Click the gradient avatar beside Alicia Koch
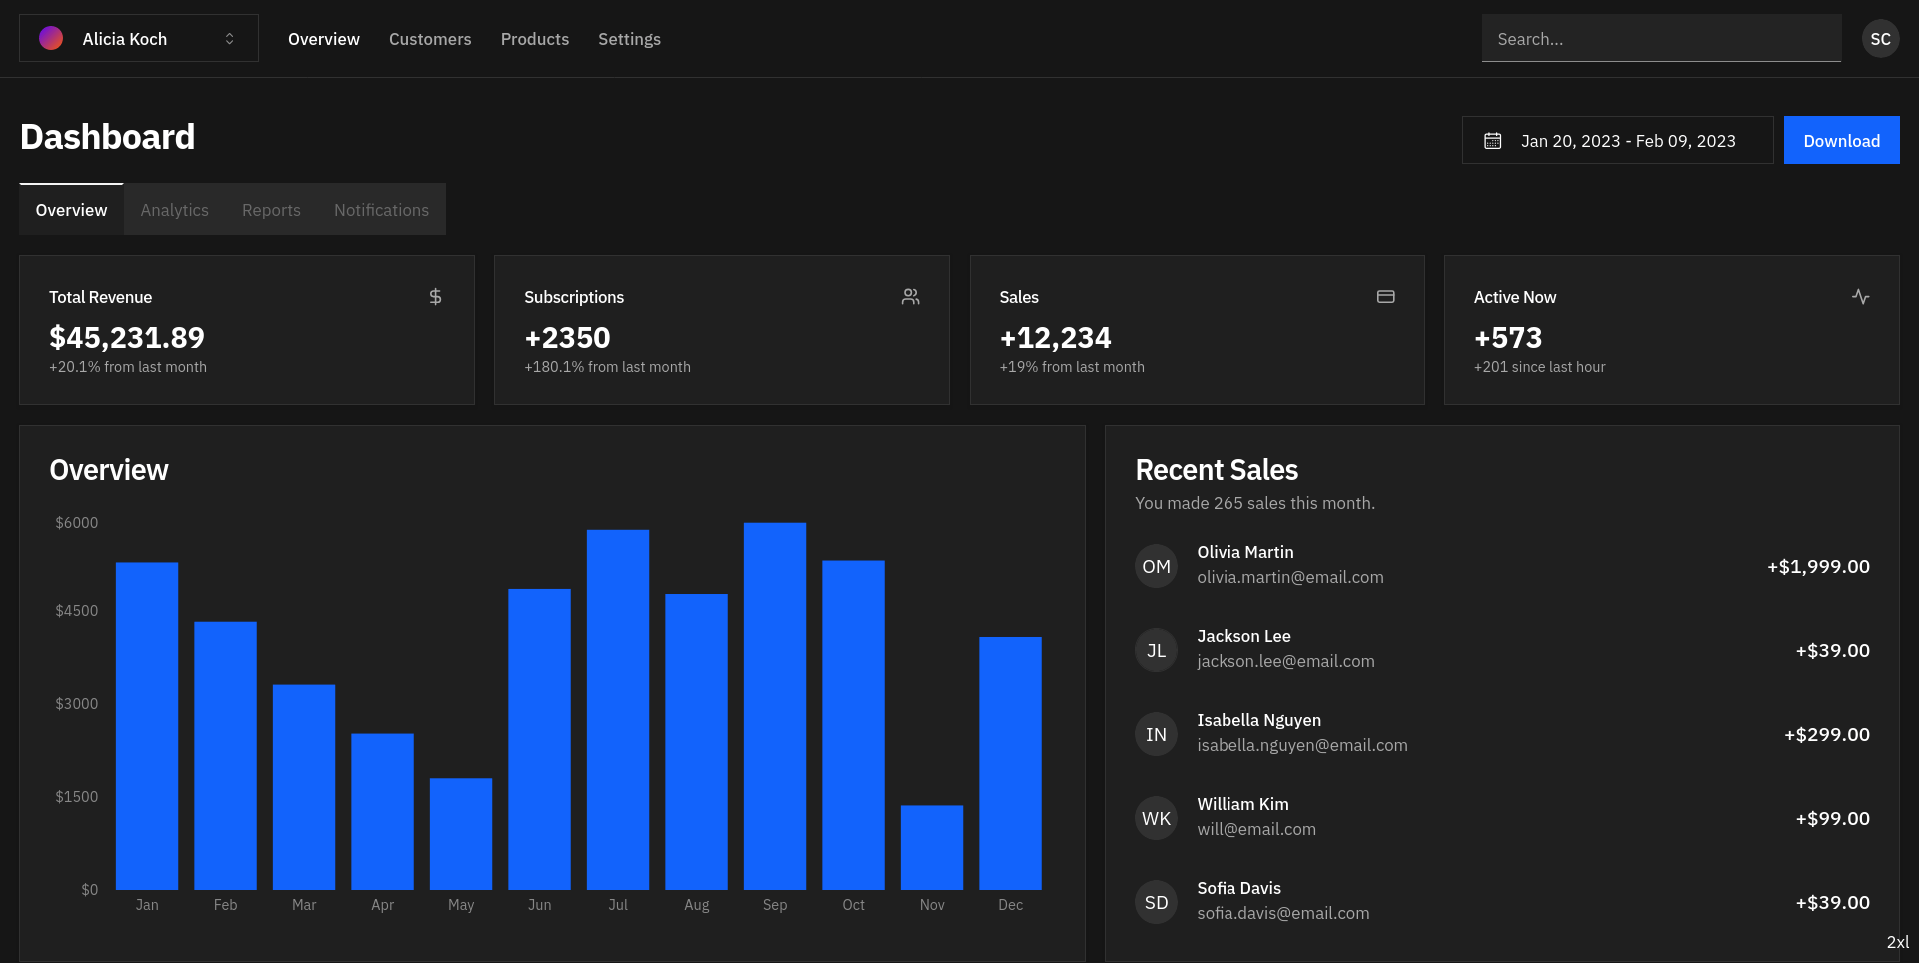 click(x=51, y=38)
